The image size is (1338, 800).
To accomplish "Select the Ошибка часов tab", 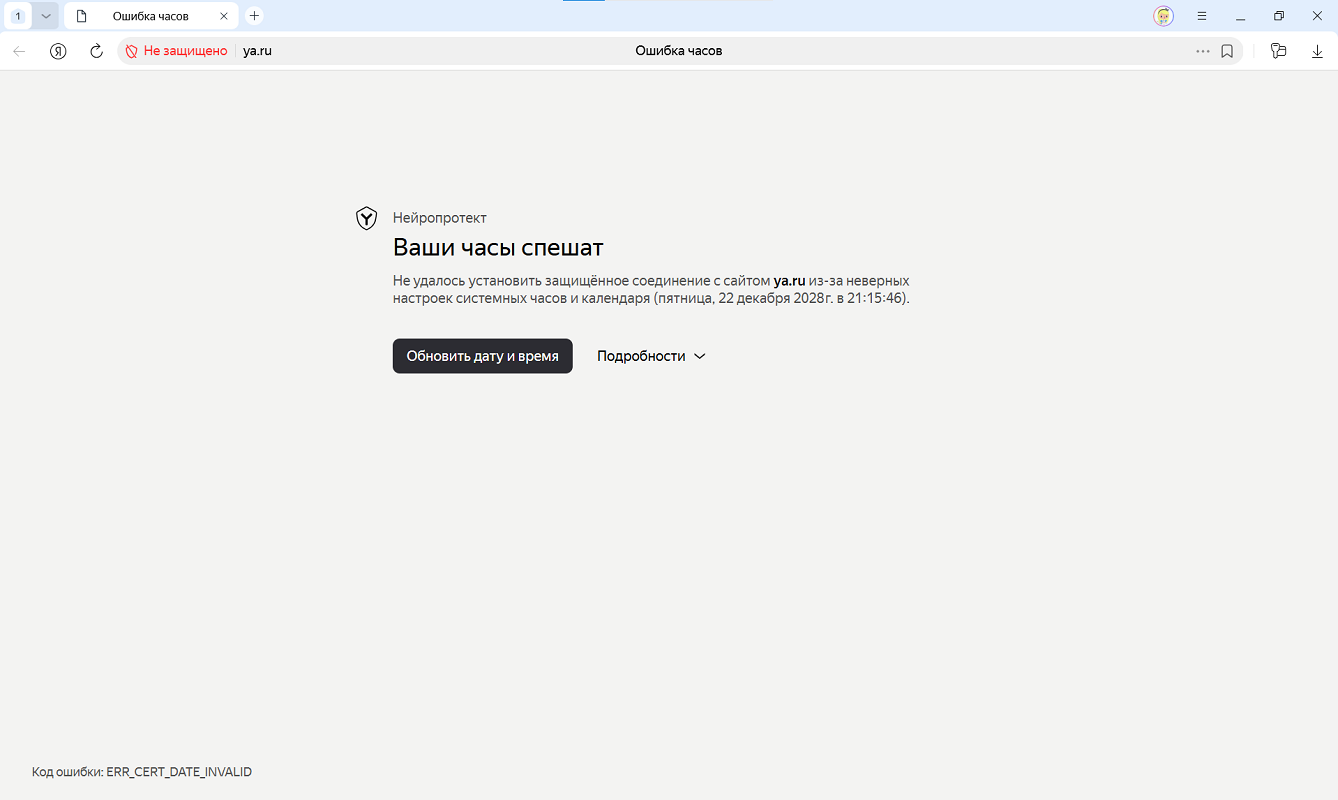I will point(150,16).
